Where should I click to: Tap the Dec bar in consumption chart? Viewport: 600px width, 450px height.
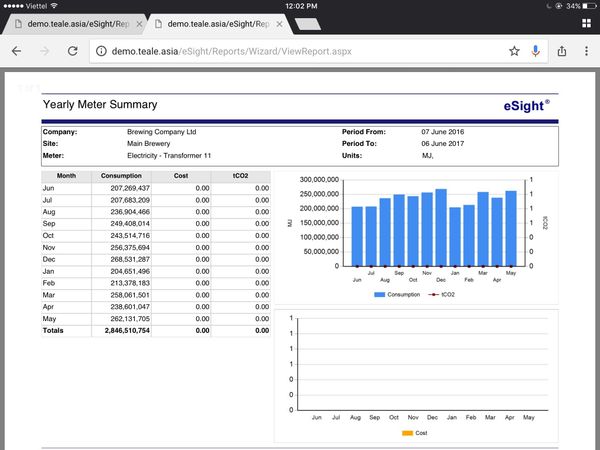click(441, 228)
